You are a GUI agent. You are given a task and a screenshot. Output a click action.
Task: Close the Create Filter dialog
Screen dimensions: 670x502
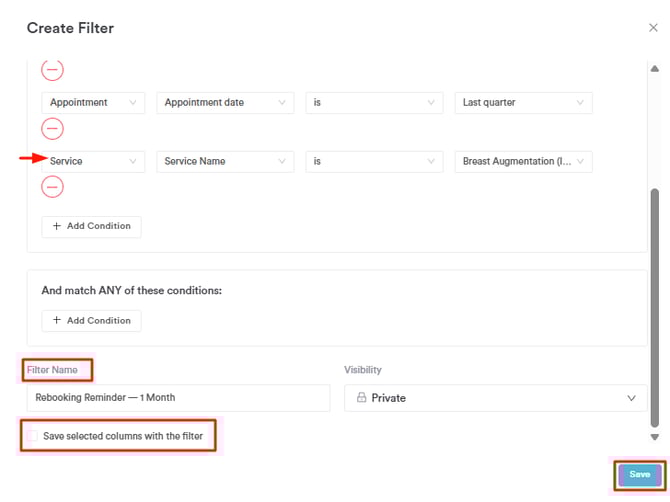coord(654,29)
